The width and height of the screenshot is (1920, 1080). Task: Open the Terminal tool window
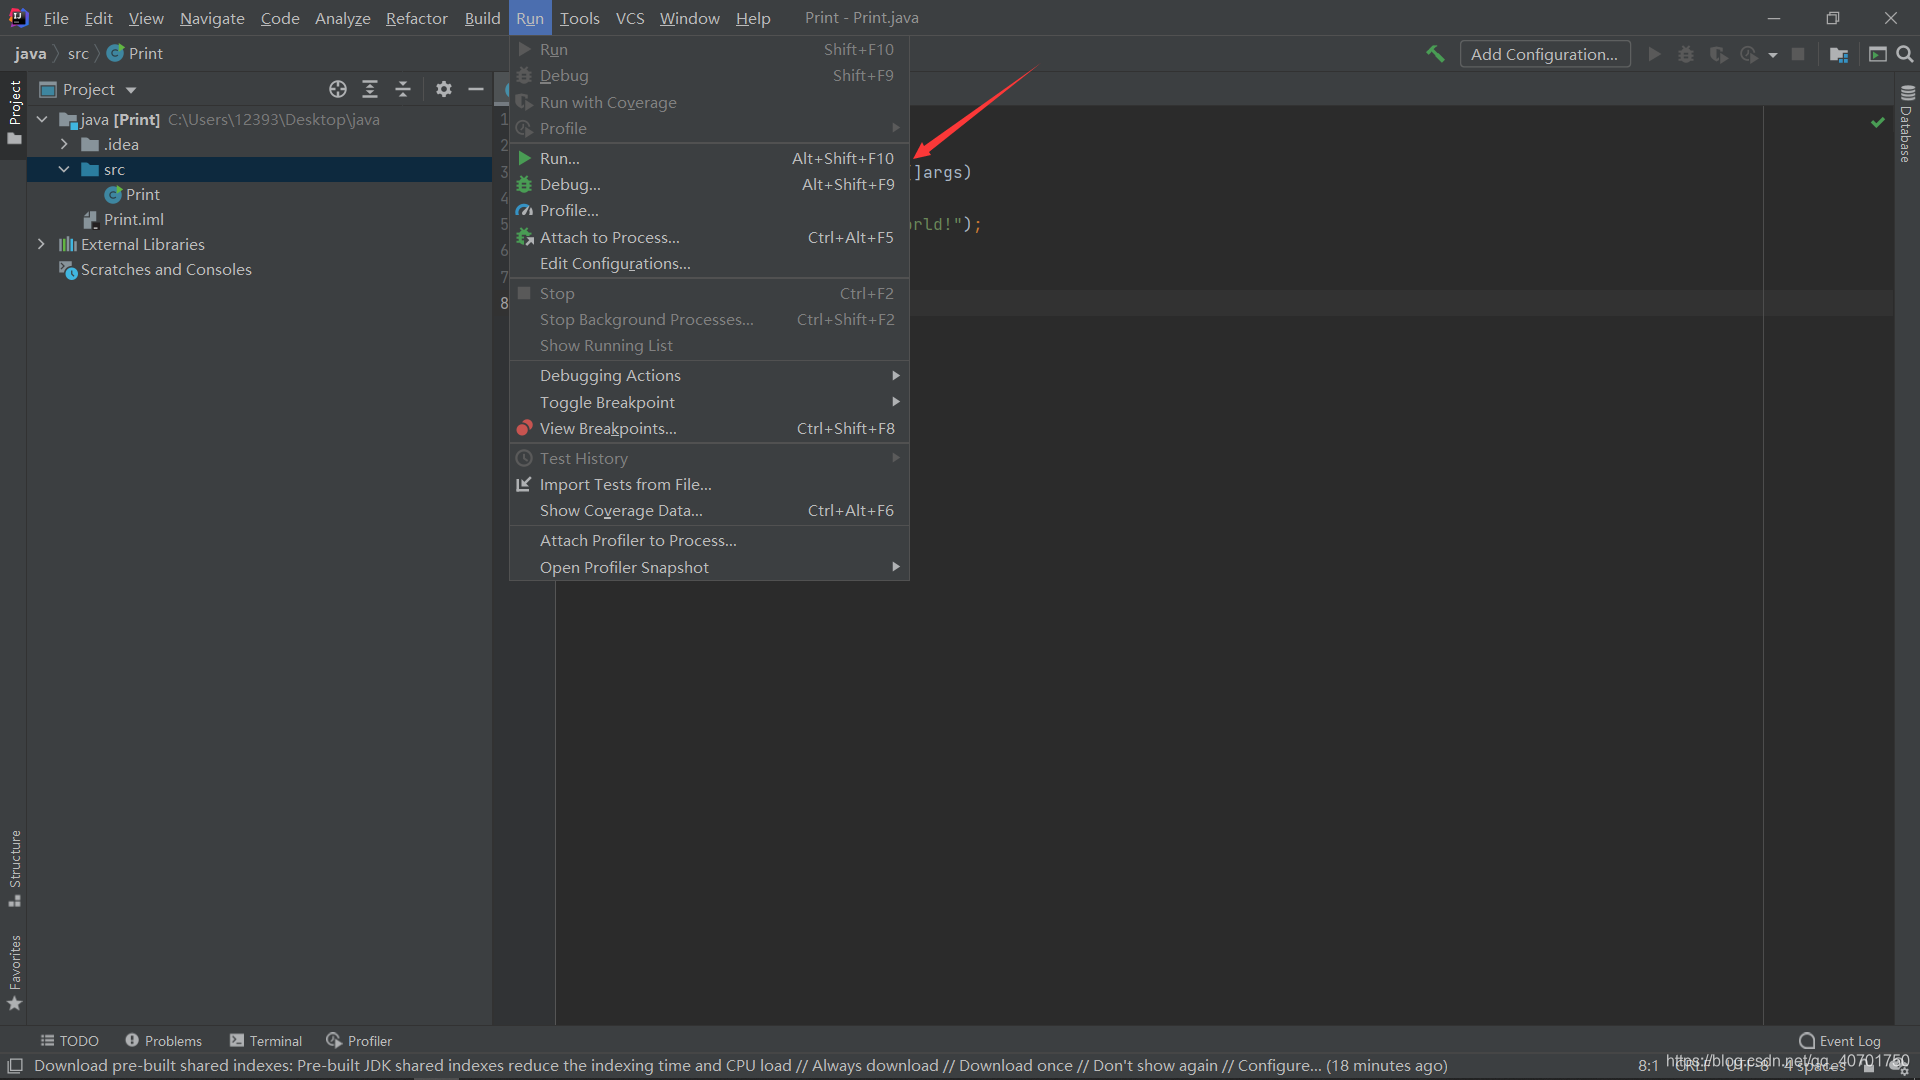(x=266, y=1040)
